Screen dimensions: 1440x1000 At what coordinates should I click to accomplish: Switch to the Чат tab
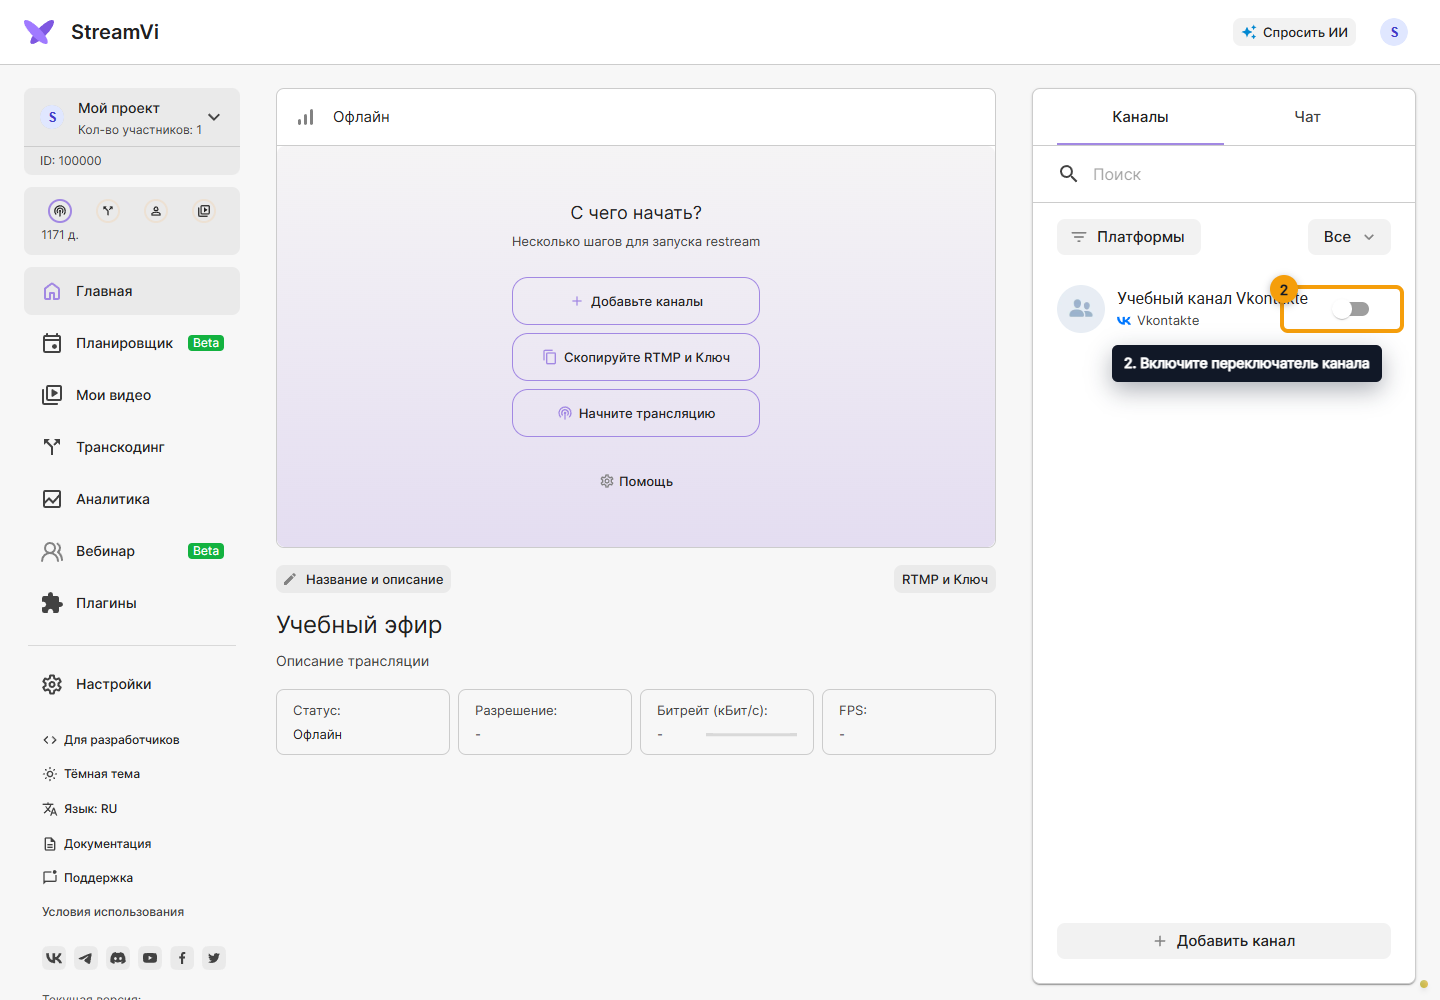[1307, 117]
